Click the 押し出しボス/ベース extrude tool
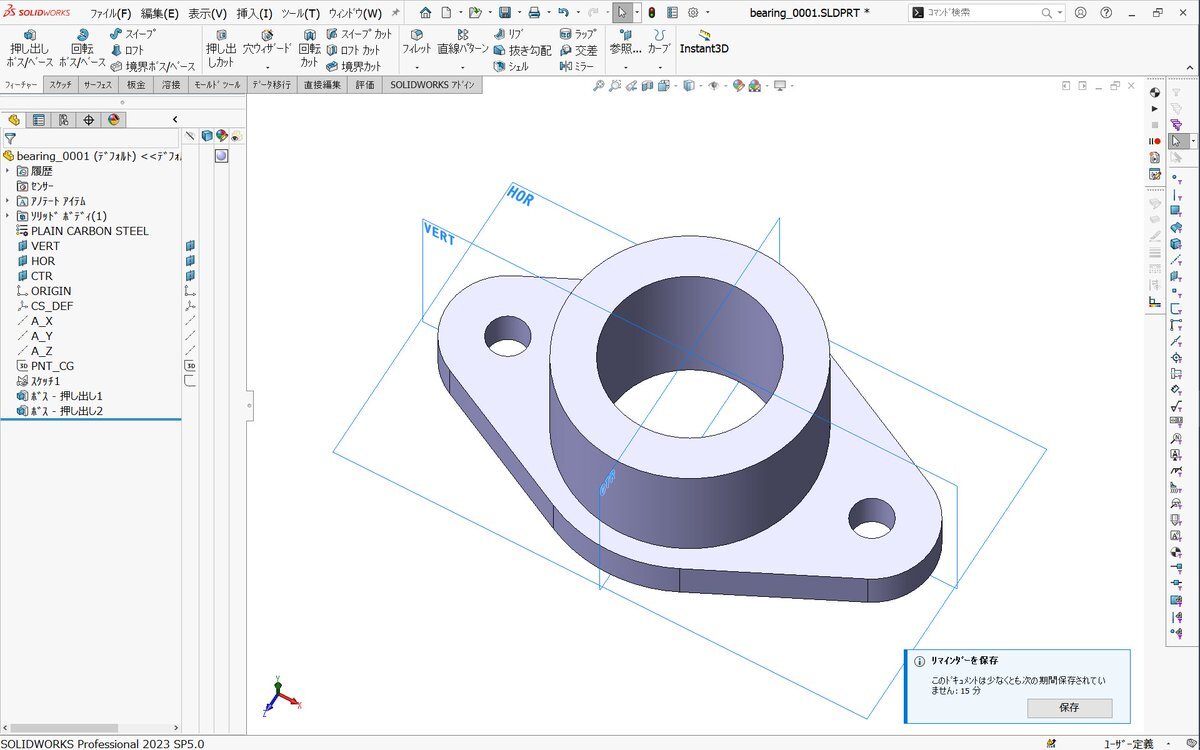The height and width of the screenshot is (750, 1200). pyautogui.click(x=29, y=49)
